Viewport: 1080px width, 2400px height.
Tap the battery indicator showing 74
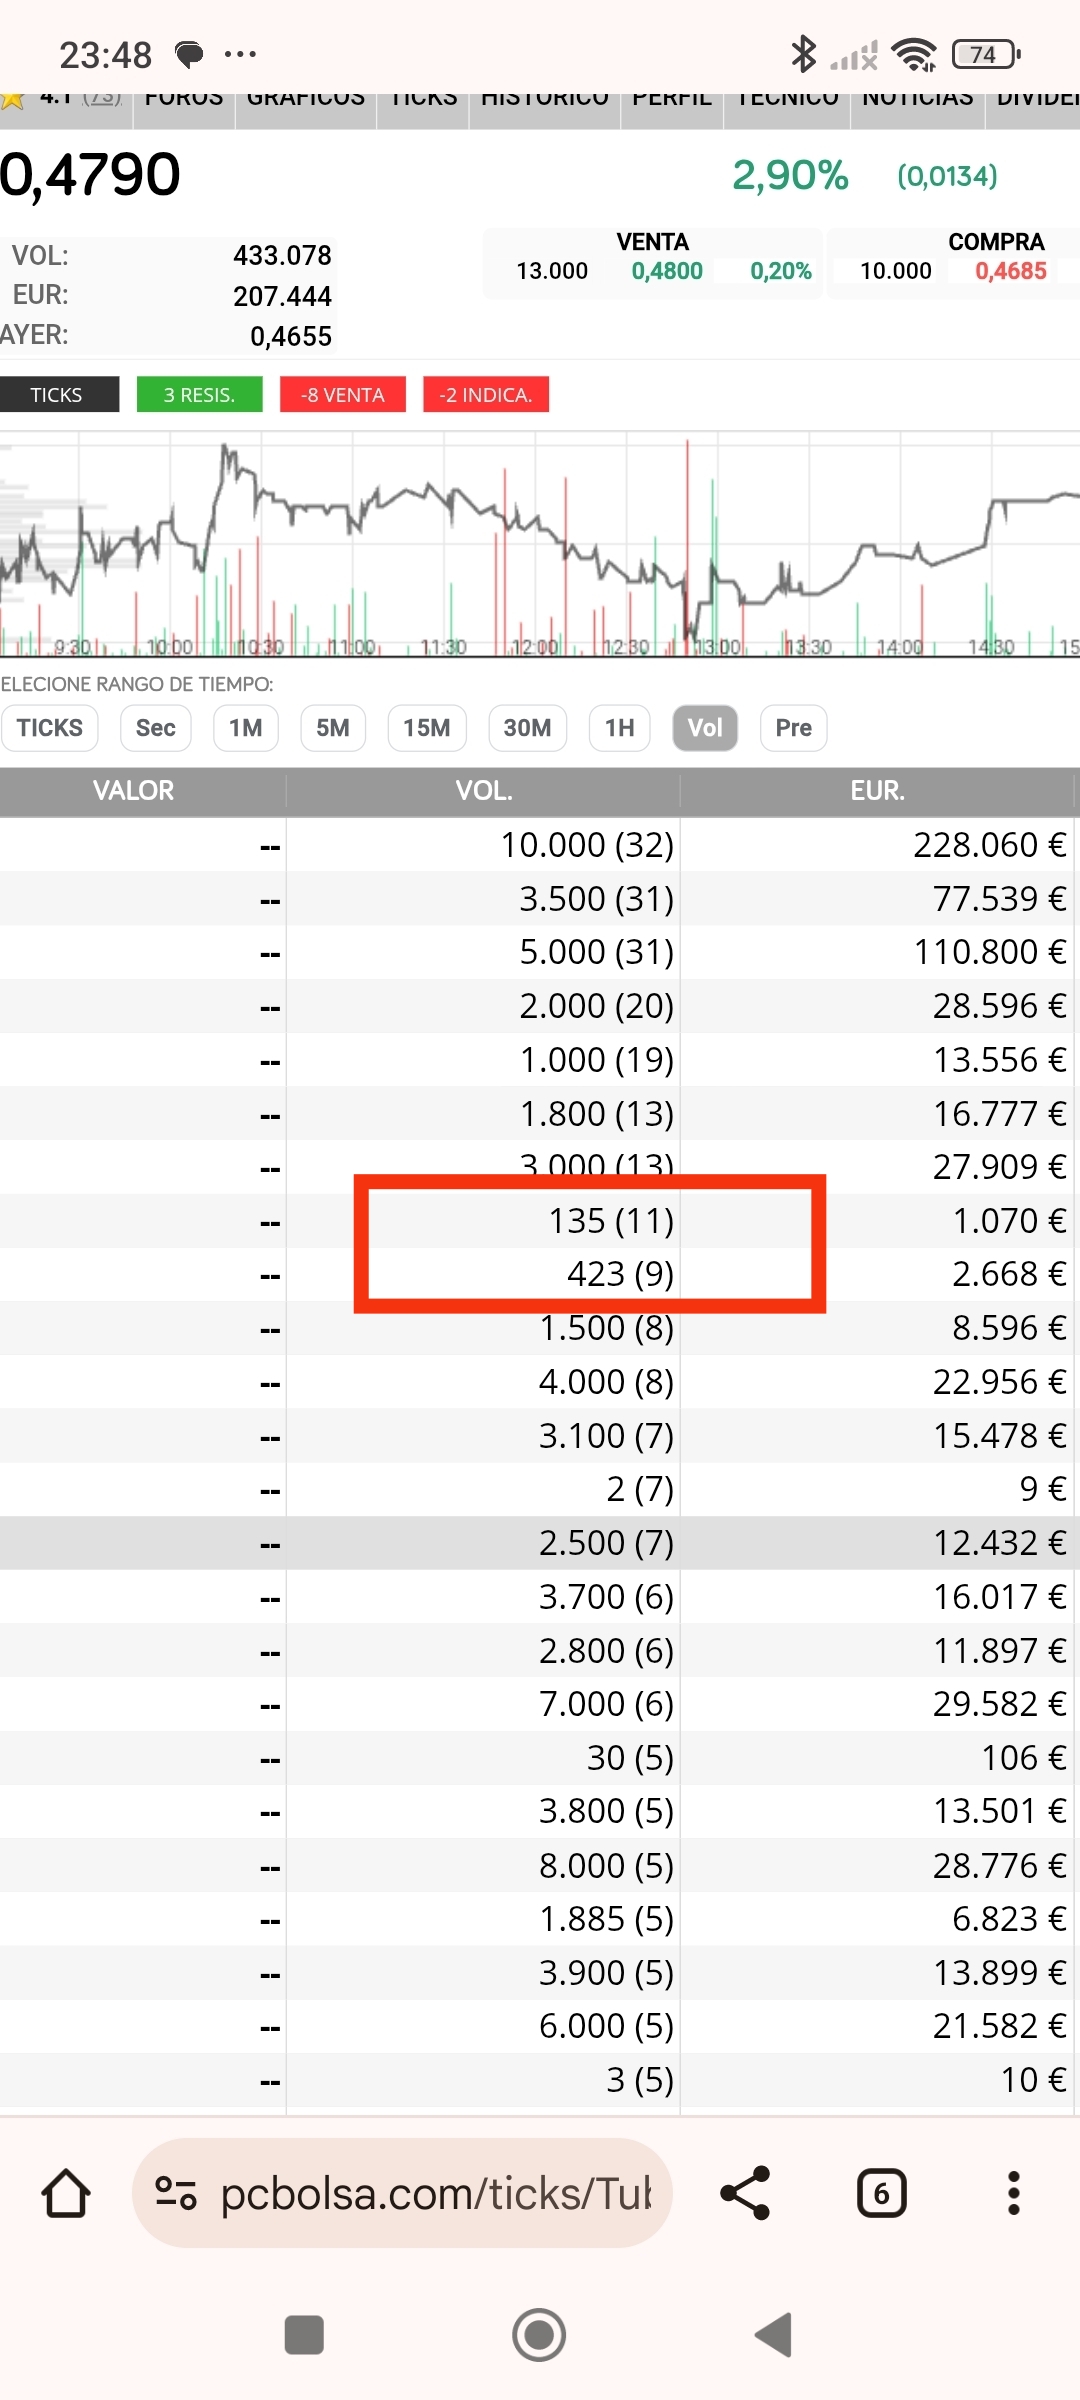click(x=986, y=54)
